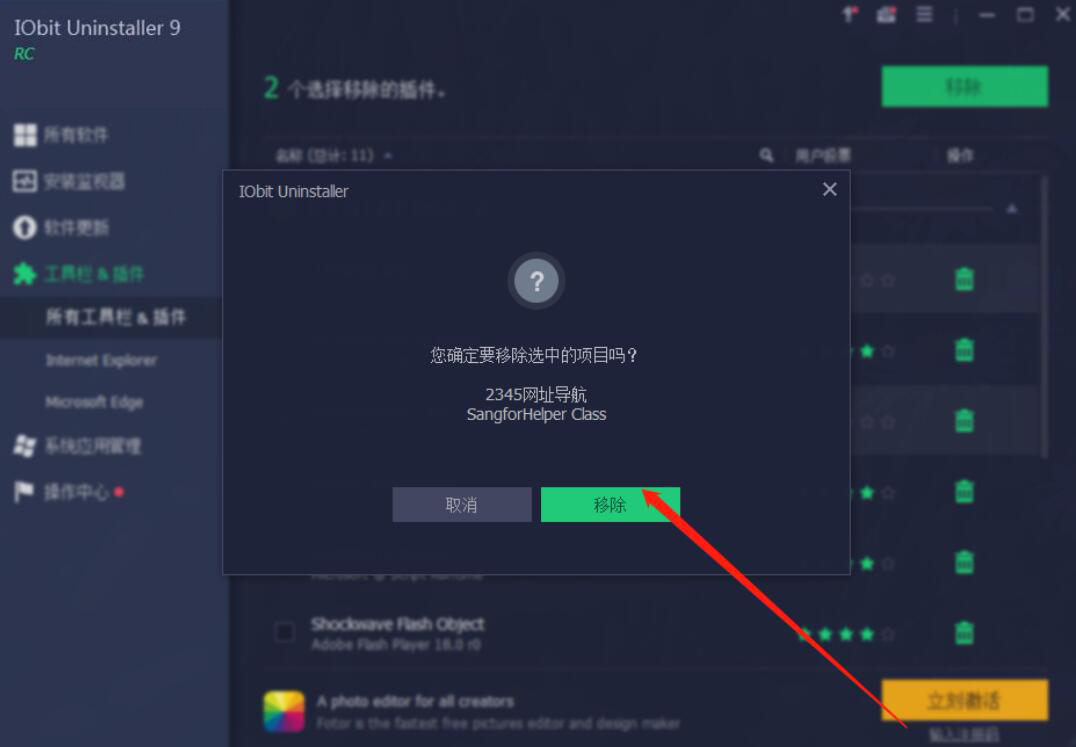Open the install monitor icon in sidebar
This screenshot has width=1076, height=747.
point(25,181)
